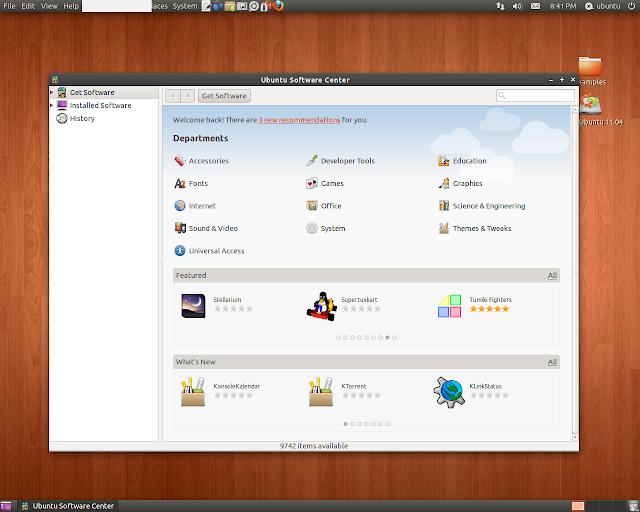This screenshot has width=640, height=512.
Task: Open the messaging envelope indicator
Action: click(535, 6)
